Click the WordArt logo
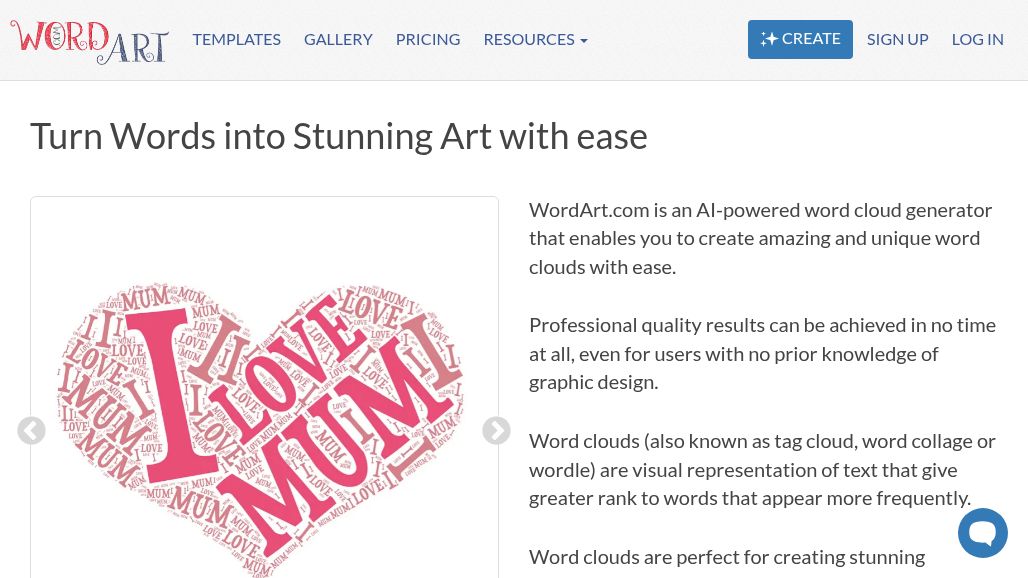 click(89, 40)
